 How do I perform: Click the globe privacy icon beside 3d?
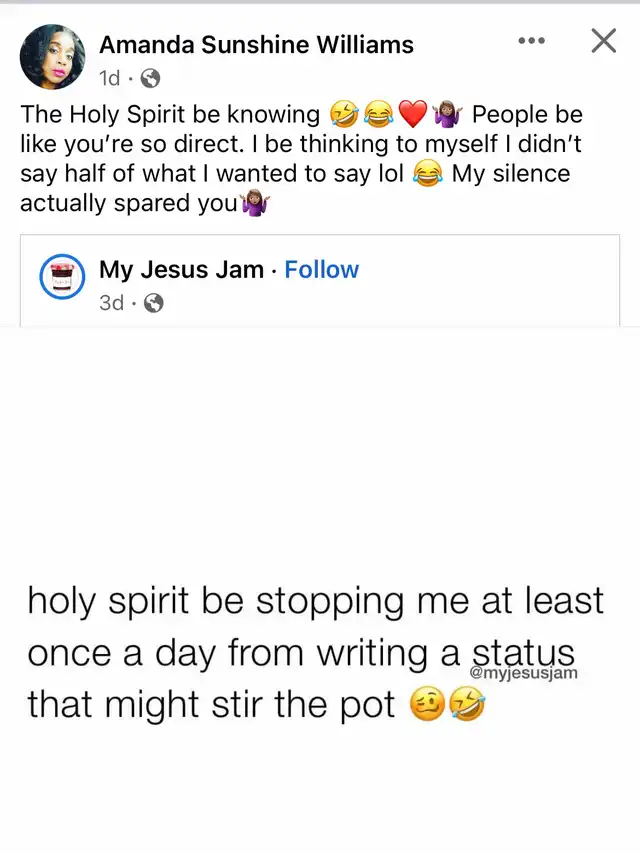(154, 302)
